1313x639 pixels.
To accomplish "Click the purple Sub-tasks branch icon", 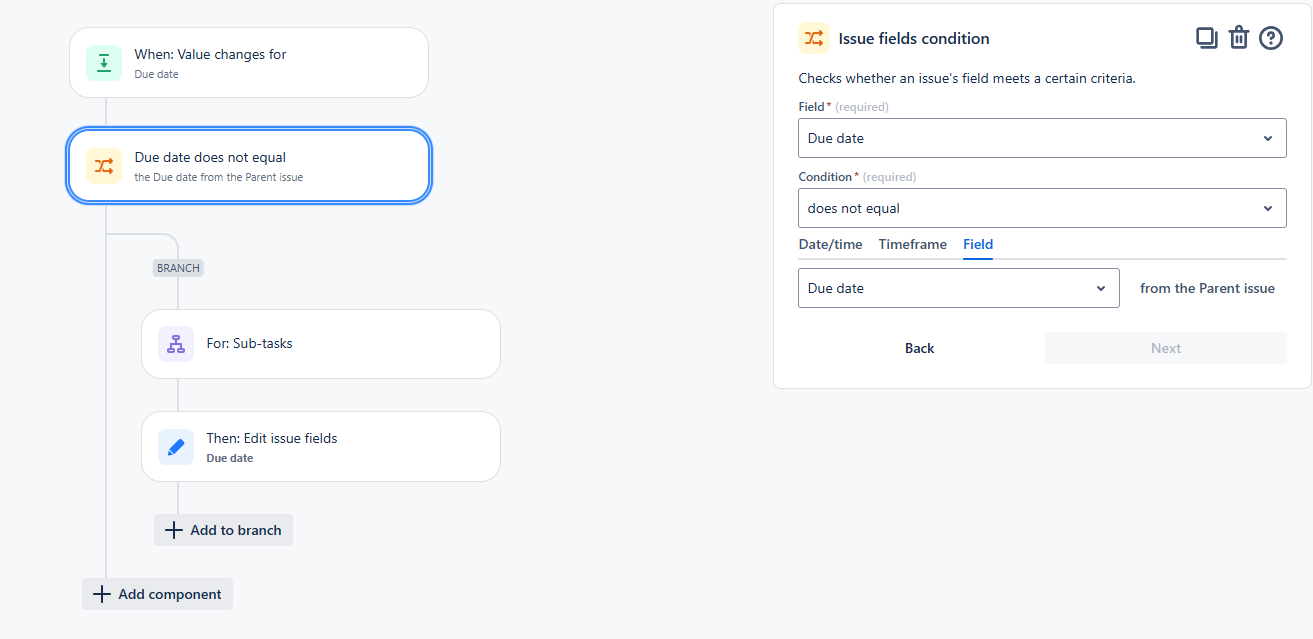I will [176, 344].
